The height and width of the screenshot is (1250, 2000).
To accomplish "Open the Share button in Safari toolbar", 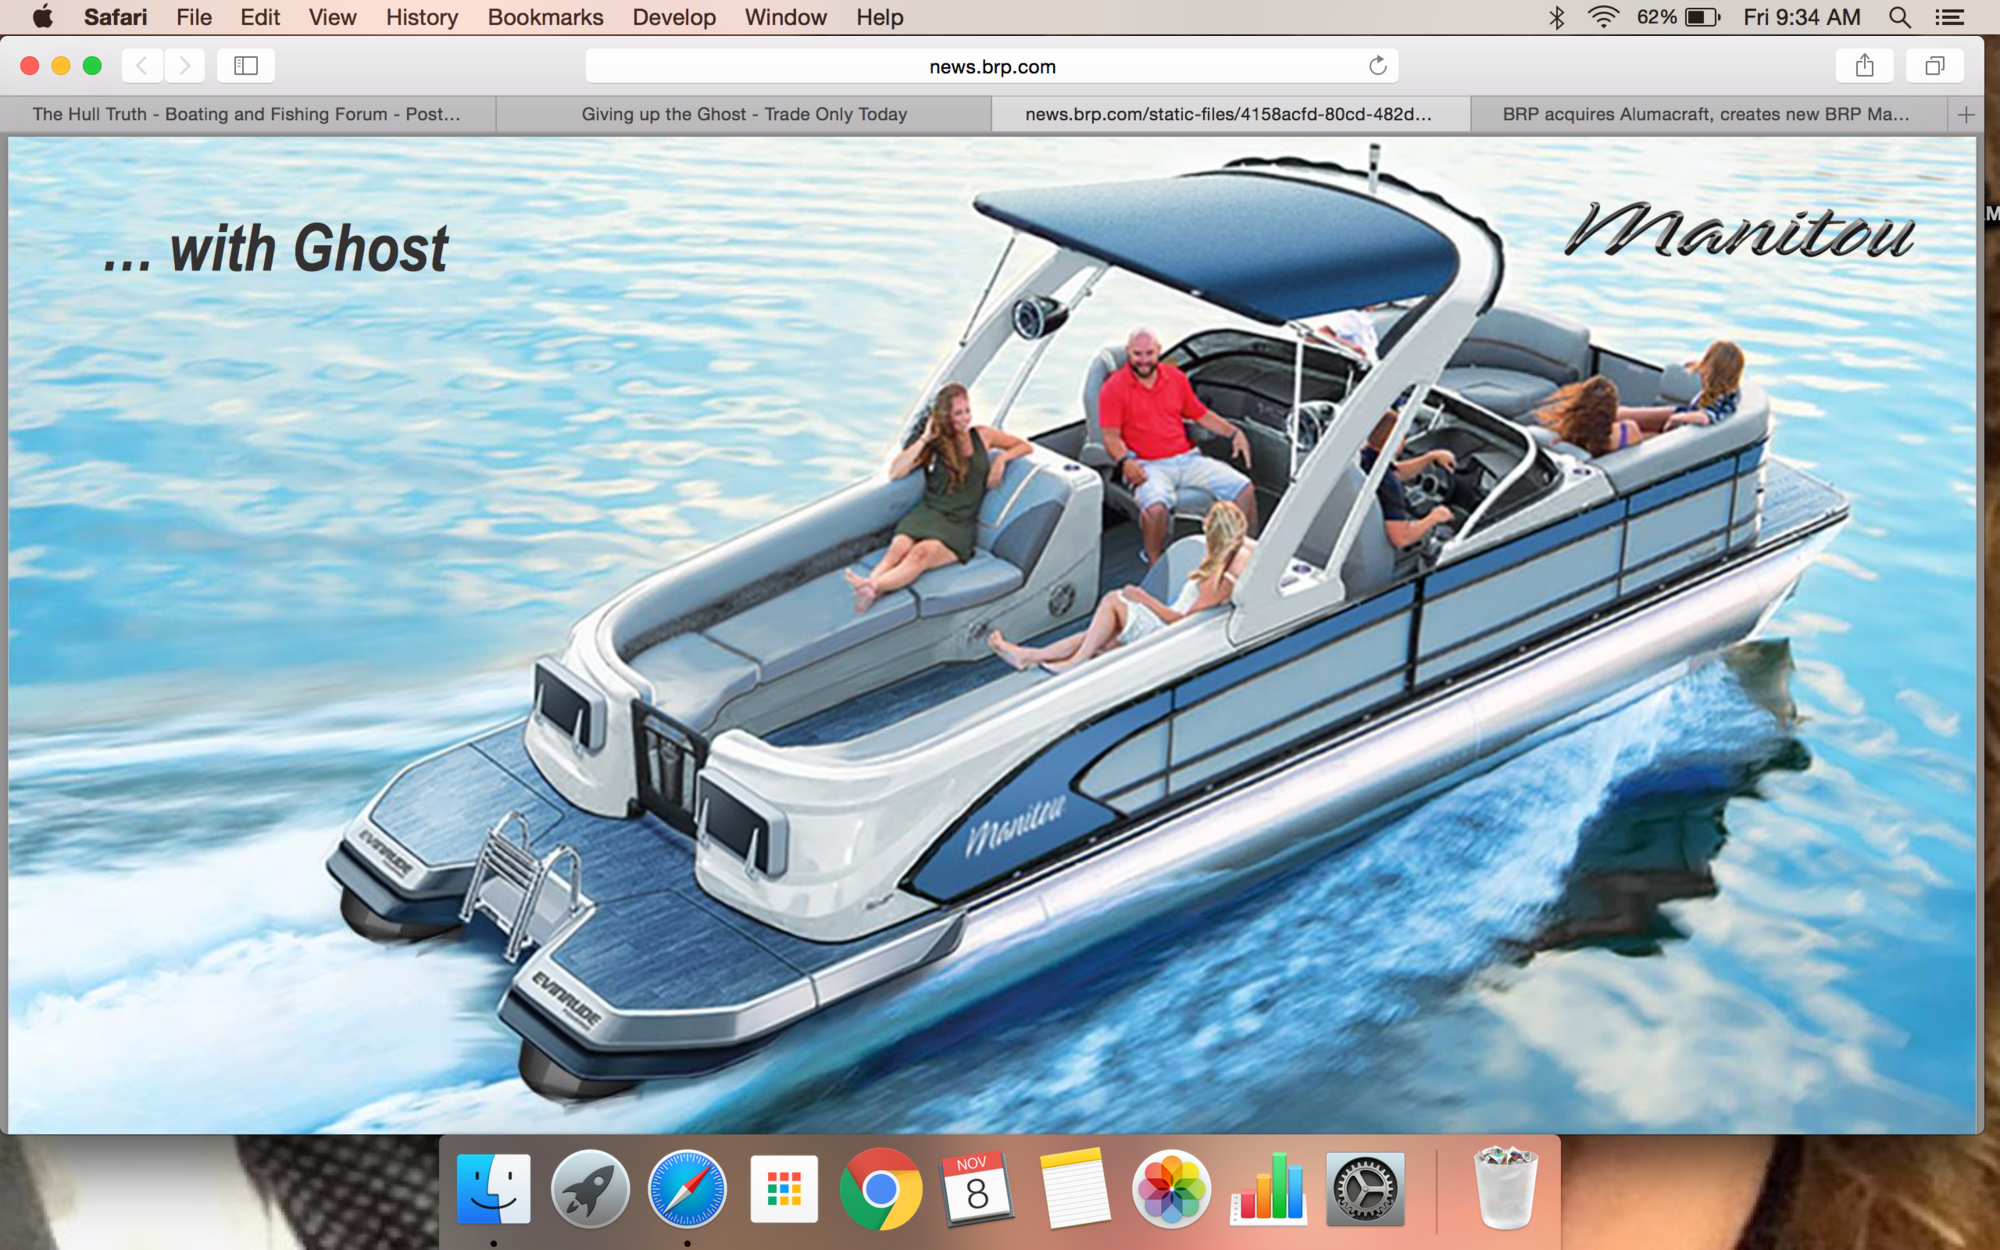I will (x=1864, y=66).
